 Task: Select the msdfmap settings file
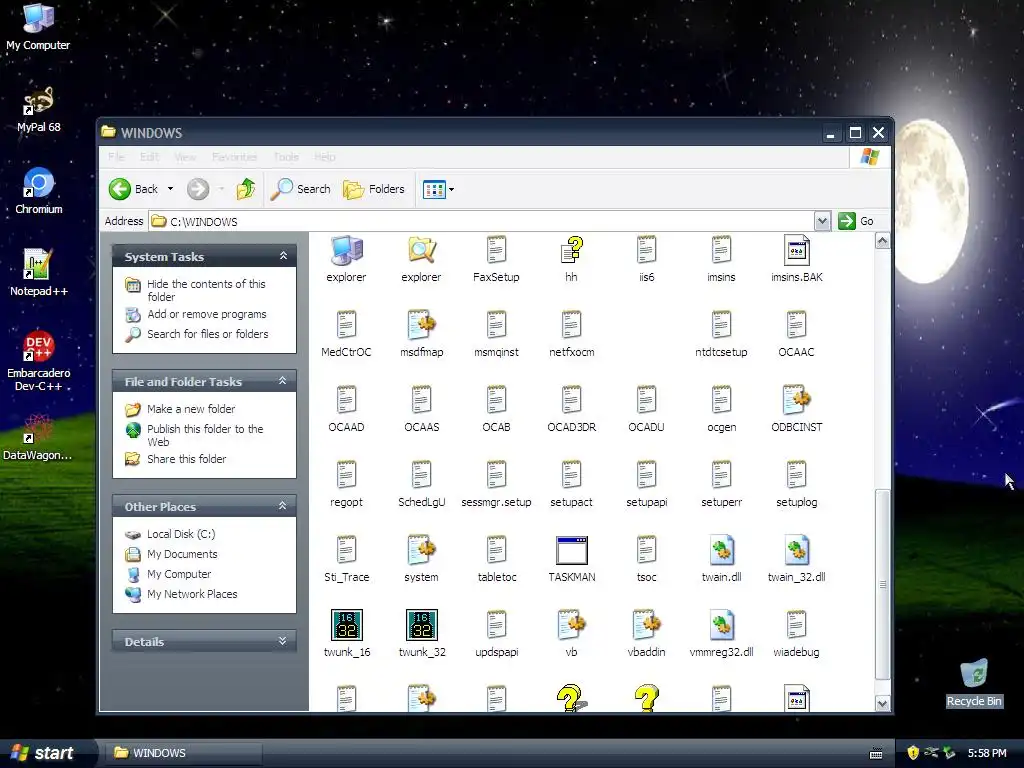point(421,325)
